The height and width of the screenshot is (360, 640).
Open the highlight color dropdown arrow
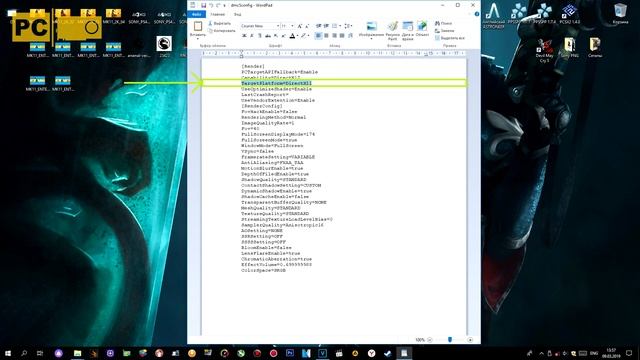pyautogui.click(x=309, y=36)
